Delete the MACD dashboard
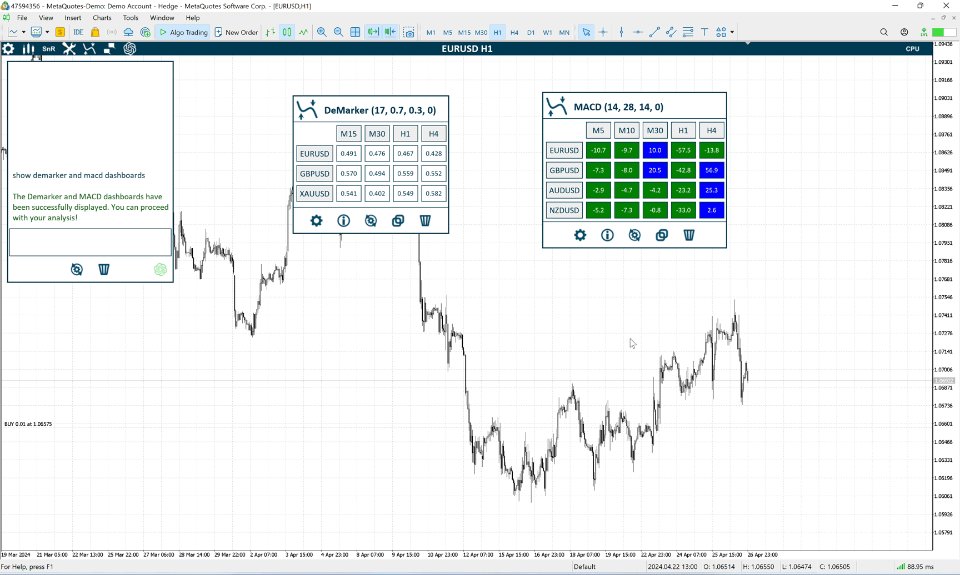The width and height of the screenshot is (960, 575). [x=689, y=235]
